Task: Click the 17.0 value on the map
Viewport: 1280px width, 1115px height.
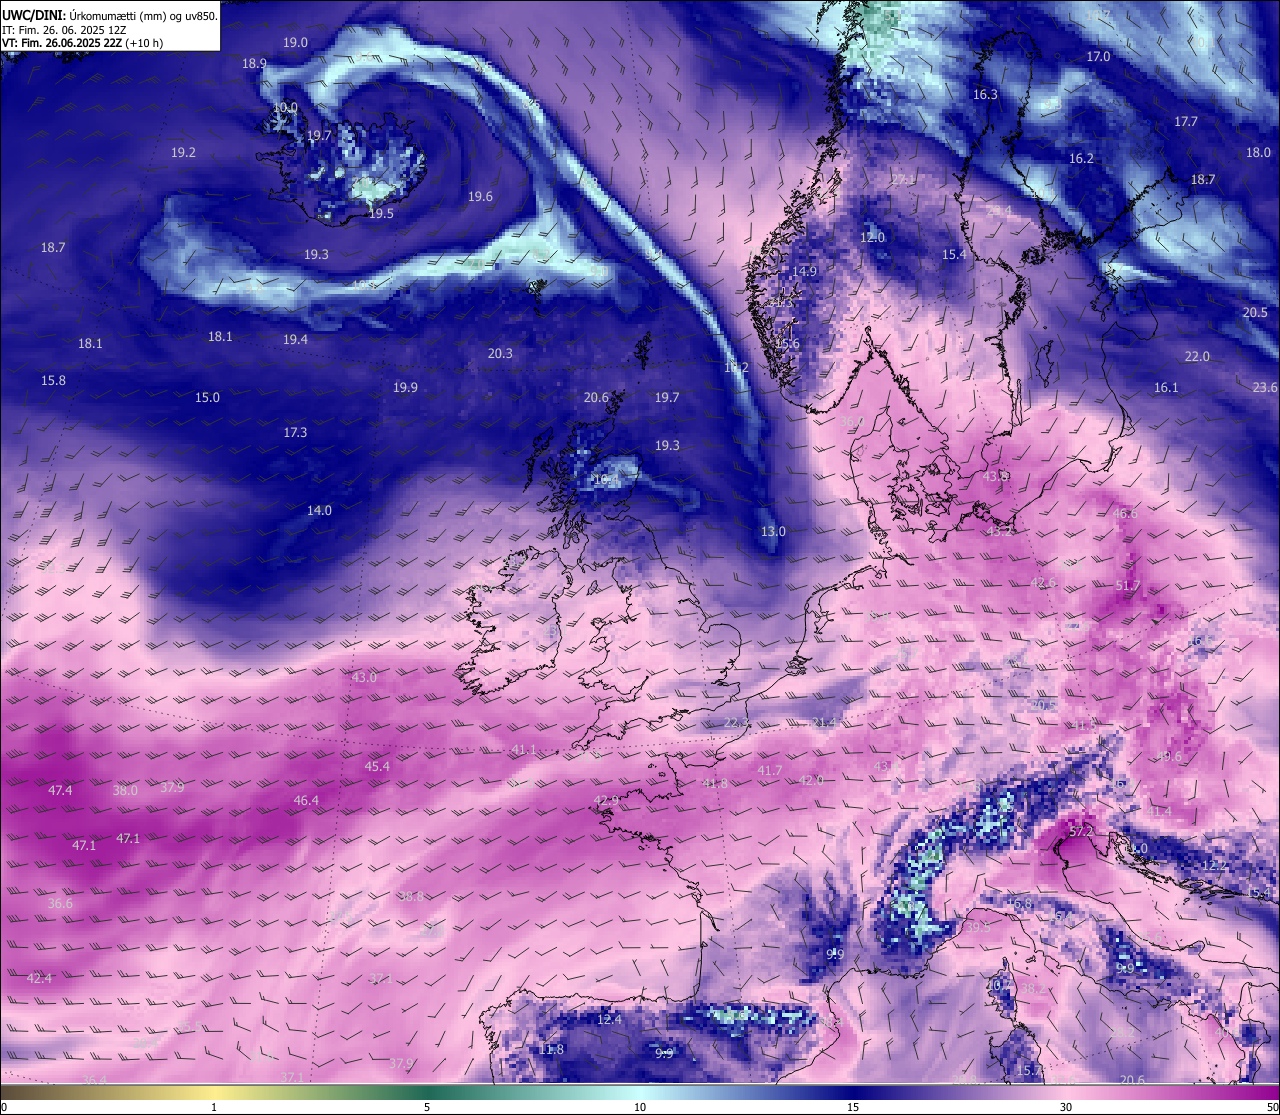Action: point(1098,56)
